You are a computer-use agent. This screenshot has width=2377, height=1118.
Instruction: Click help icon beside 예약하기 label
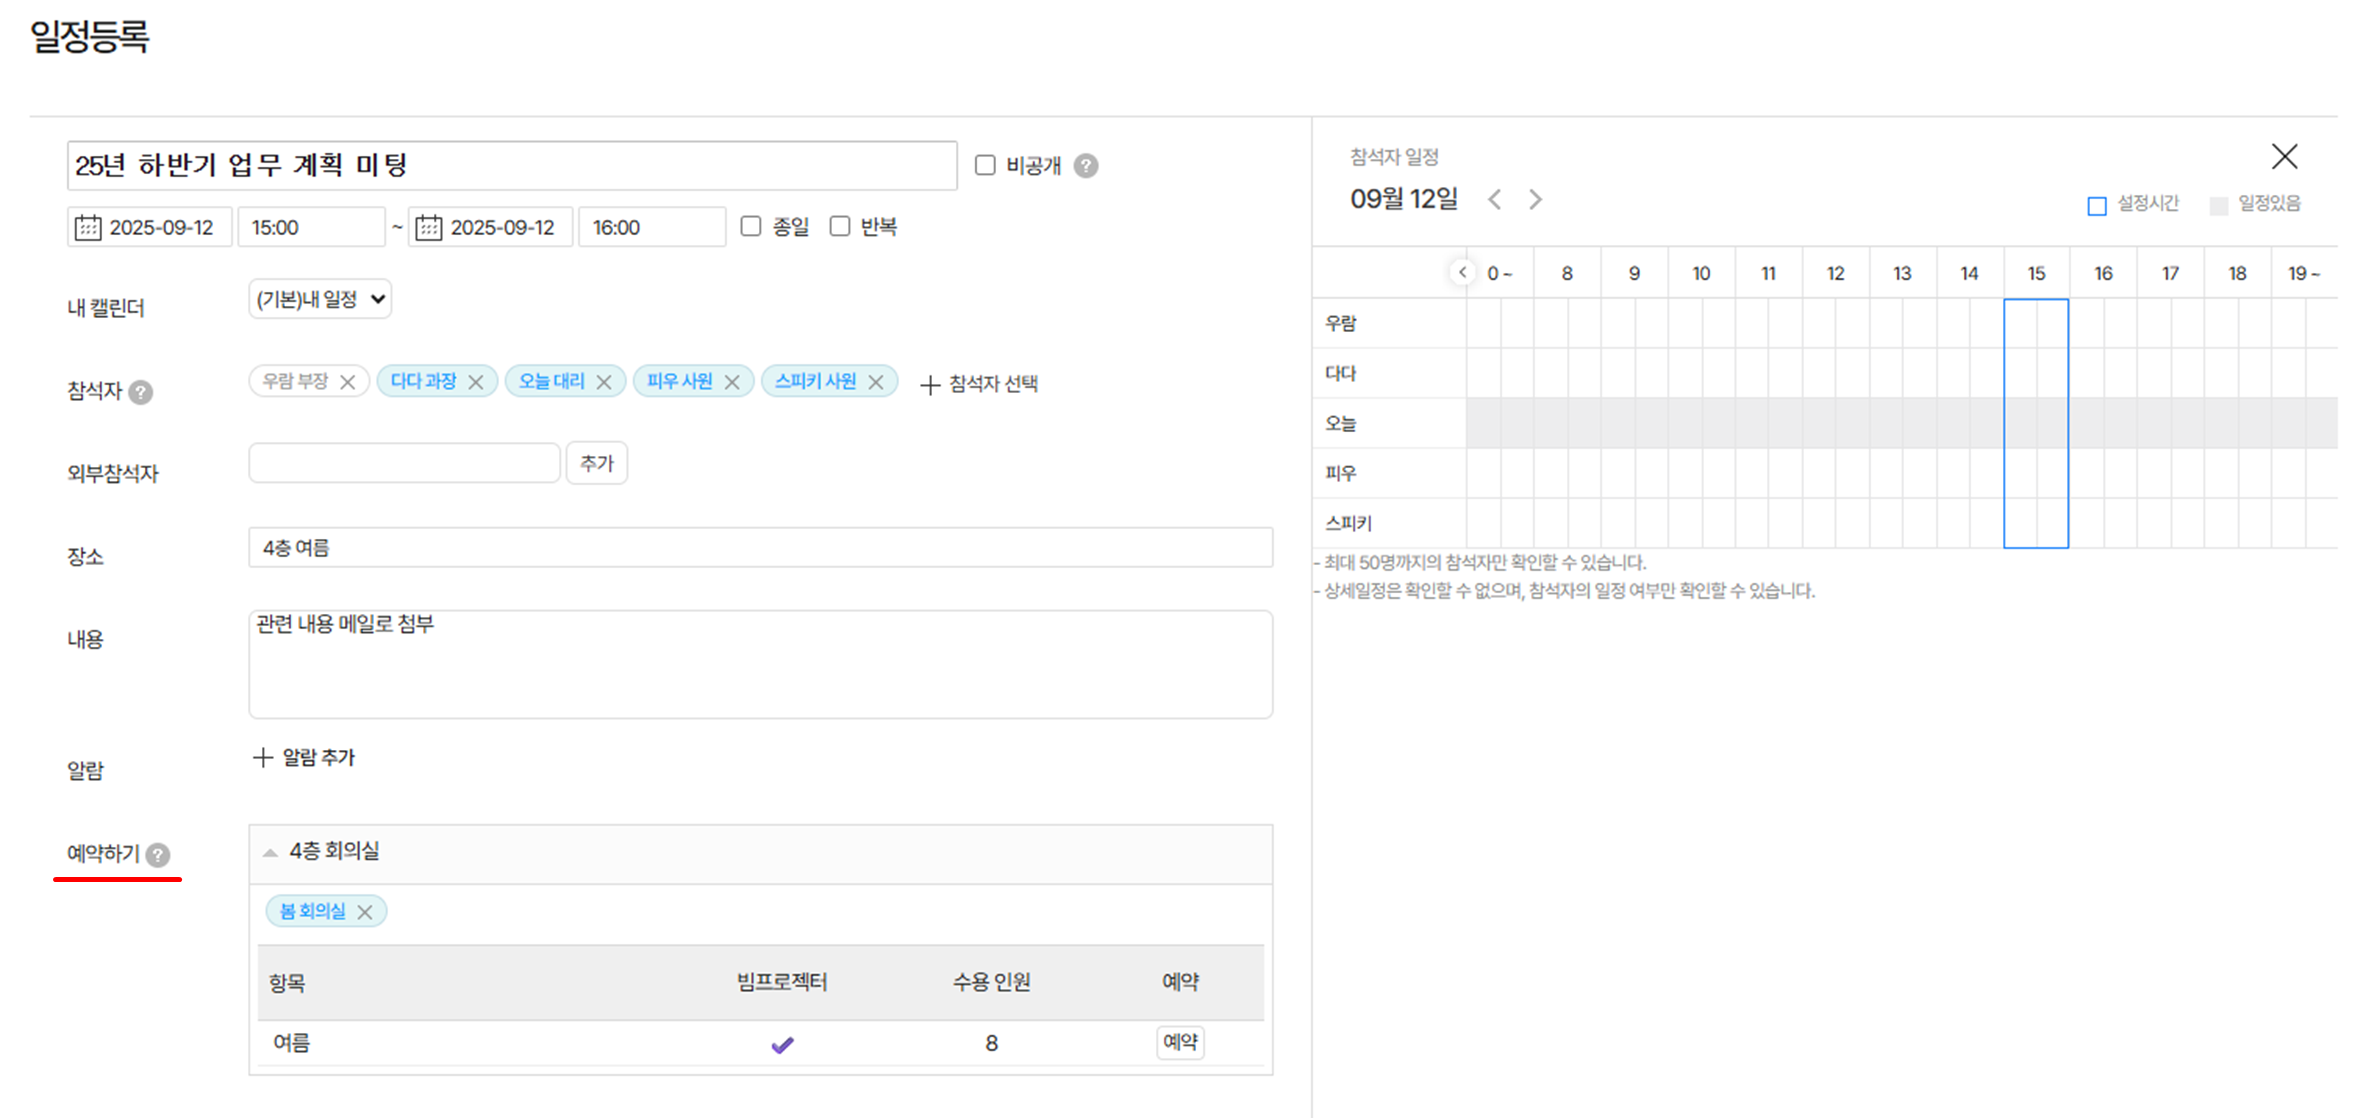(158, 855)
